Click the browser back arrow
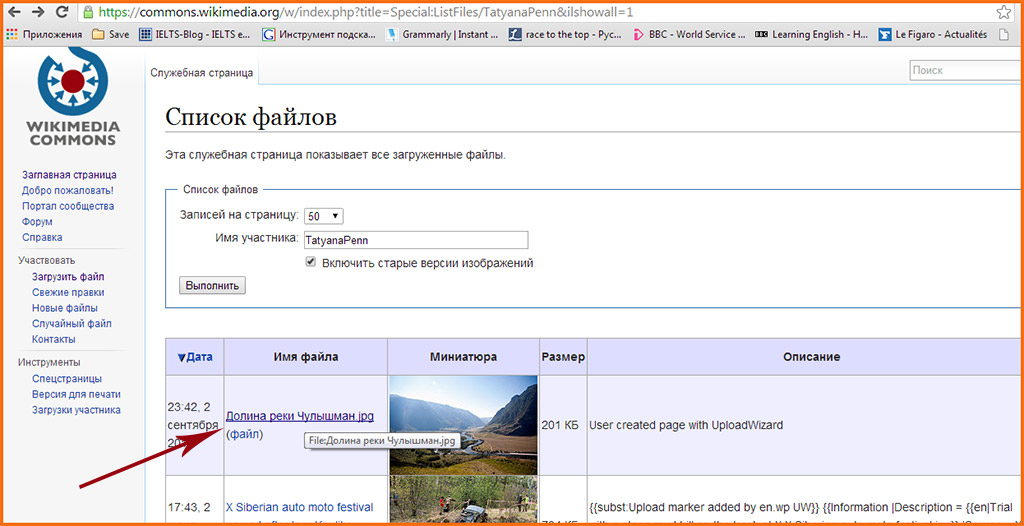 pyautogui.click(x=14, y=13)
